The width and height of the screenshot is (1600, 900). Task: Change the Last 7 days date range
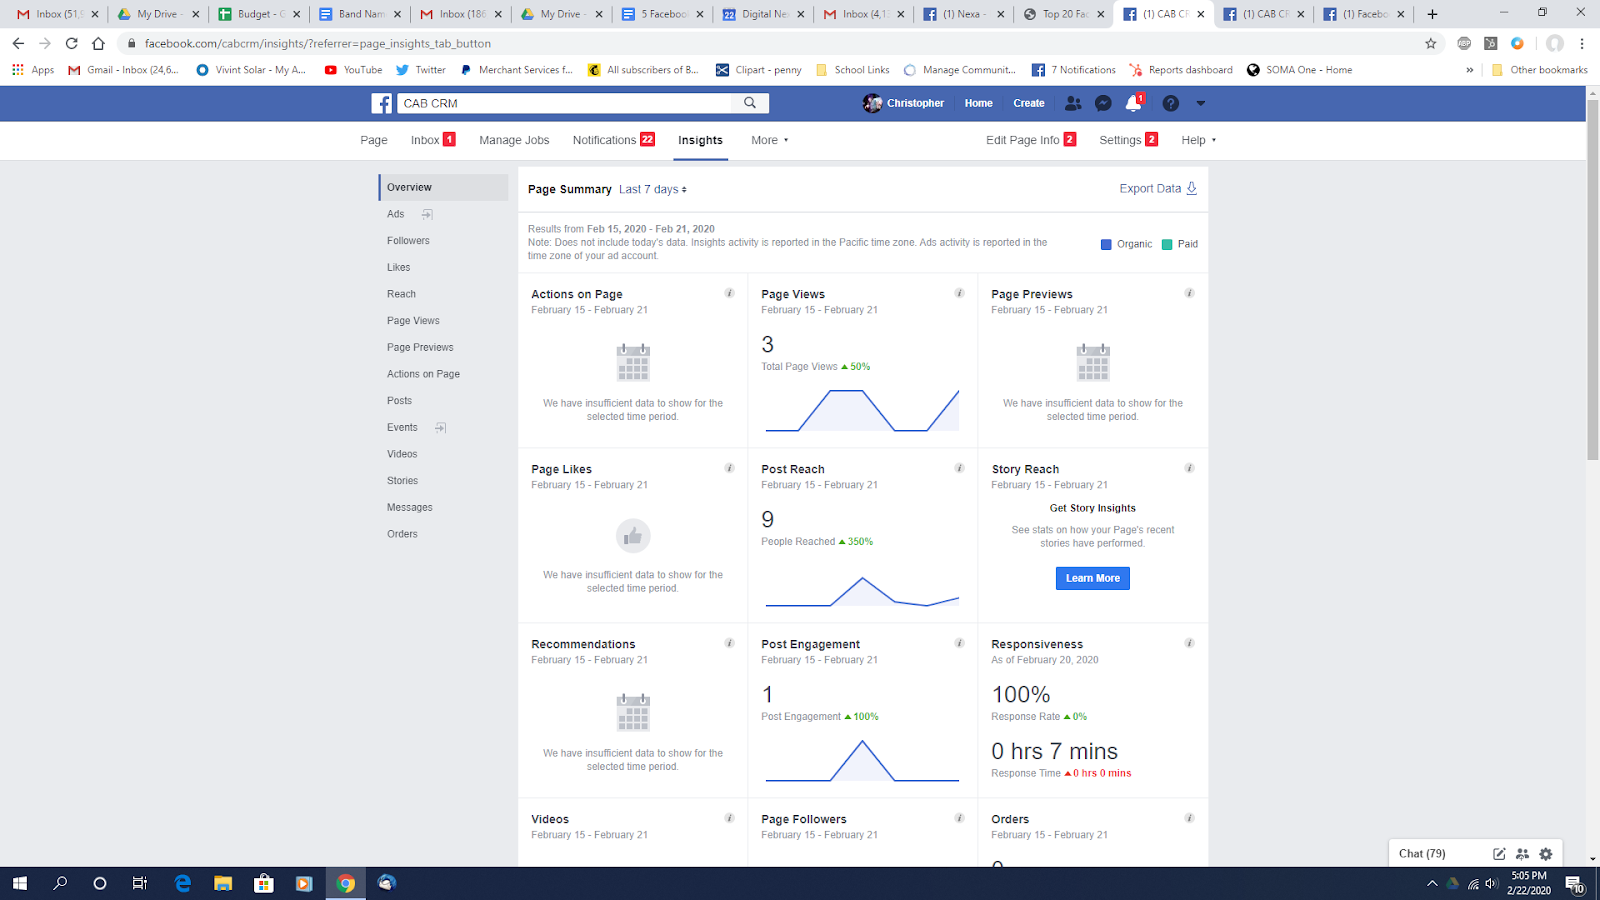click(653, 189)
